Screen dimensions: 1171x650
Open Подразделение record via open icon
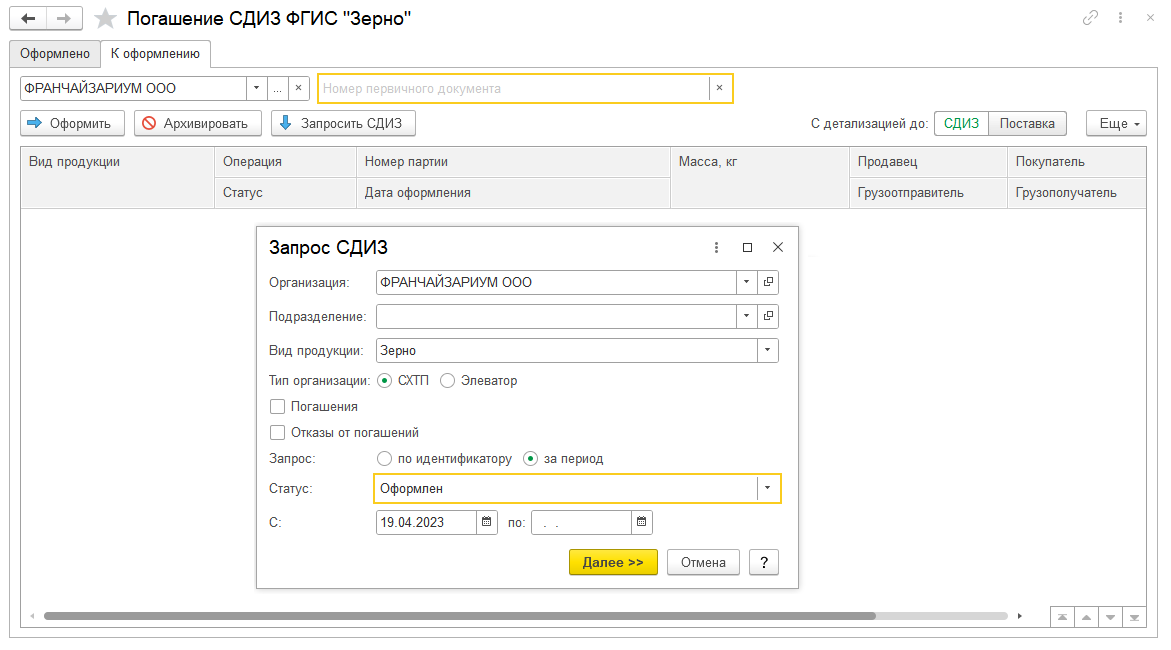point(768,317)
